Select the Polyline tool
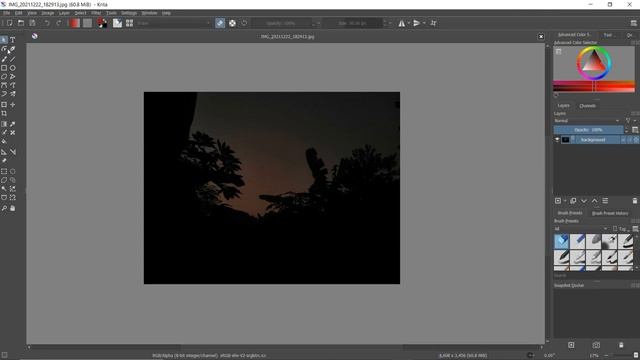Image resolution: width=640 pixels, height=360 pixels. coord(13,76)
